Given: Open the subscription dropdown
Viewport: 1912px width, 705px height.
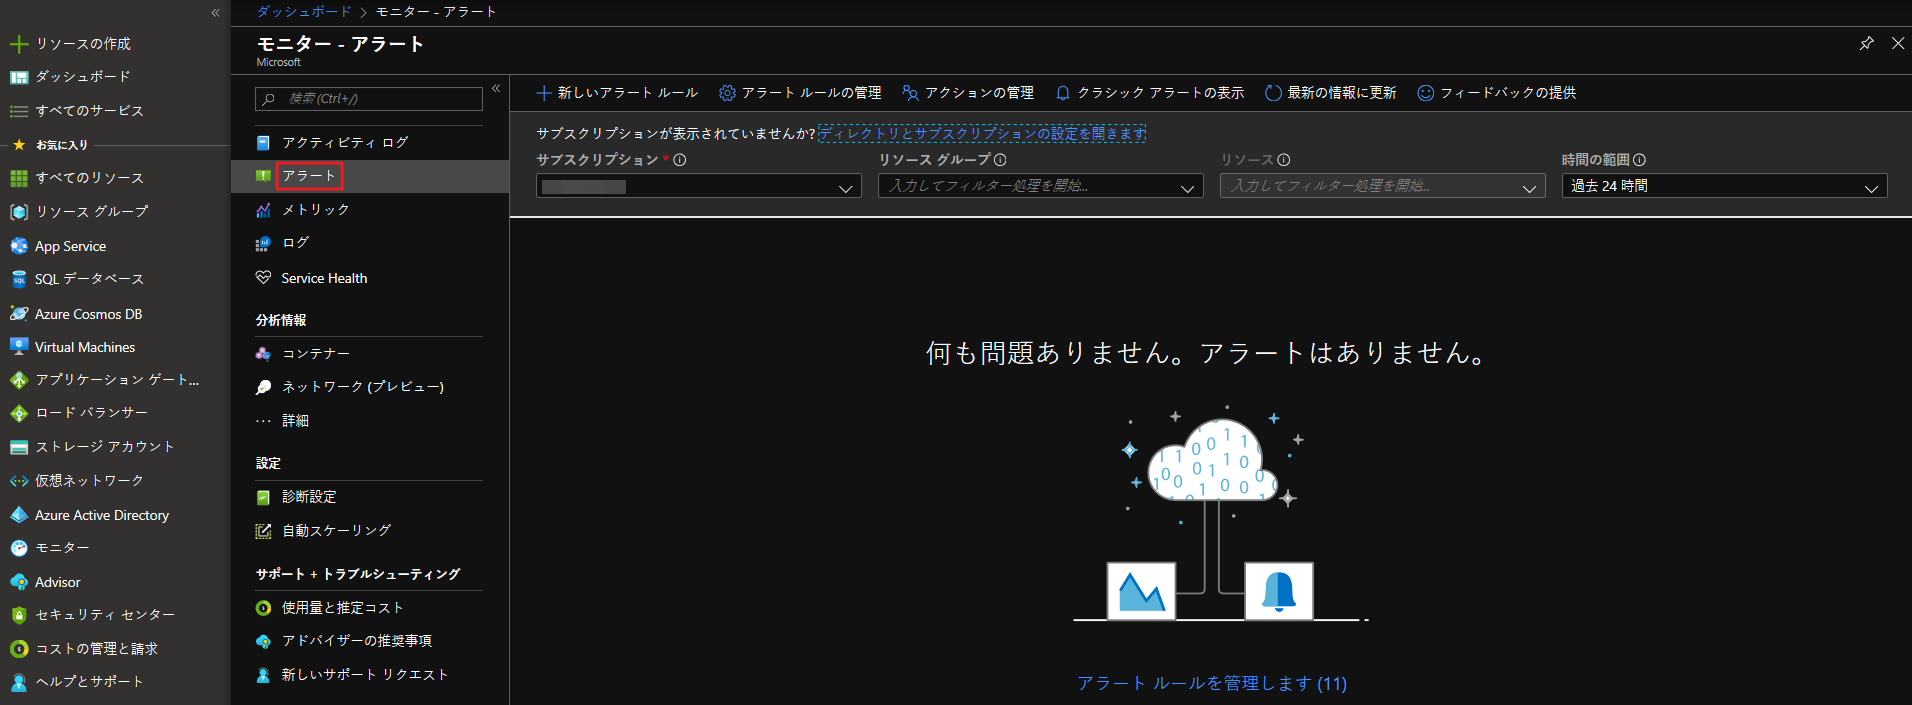Looking at the screenshot, I should tap(698, 187).
